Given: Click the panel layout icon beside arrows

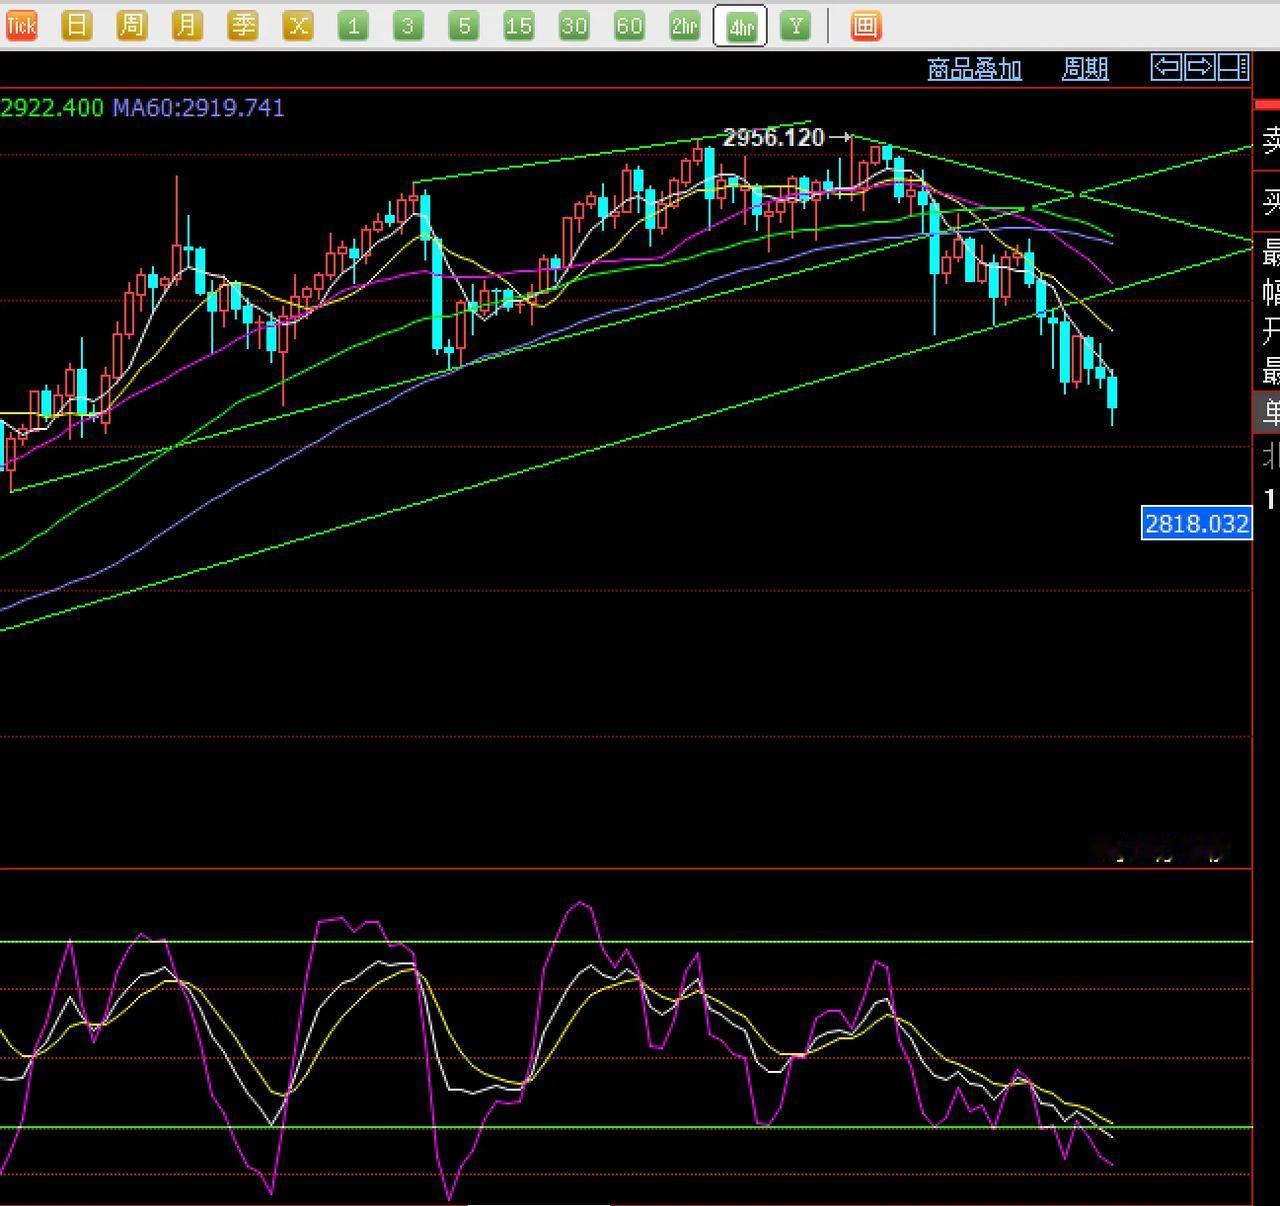Looking at the screenshot, I should (x=1233, y=67).
